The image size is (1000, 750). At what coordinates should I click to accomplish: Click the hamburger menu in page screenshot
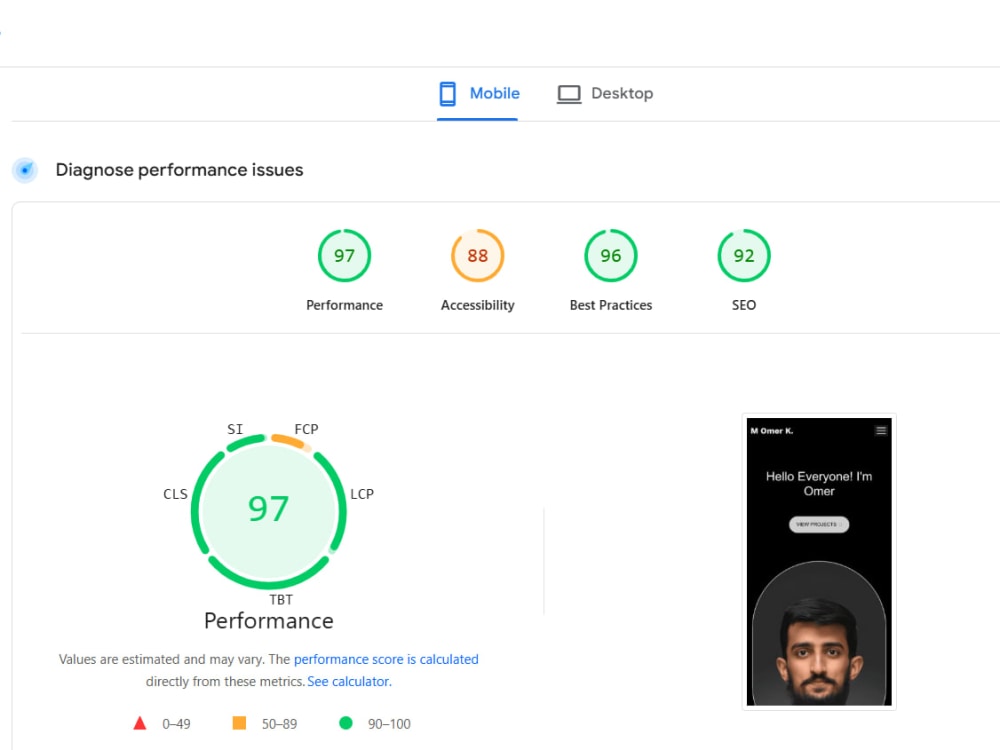point(881,430)
